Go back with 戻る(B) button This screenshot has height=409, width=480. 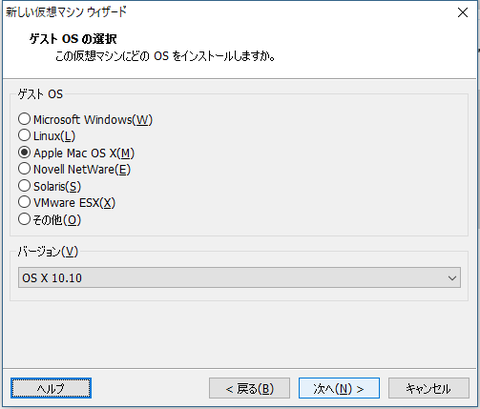pos(249,388)
